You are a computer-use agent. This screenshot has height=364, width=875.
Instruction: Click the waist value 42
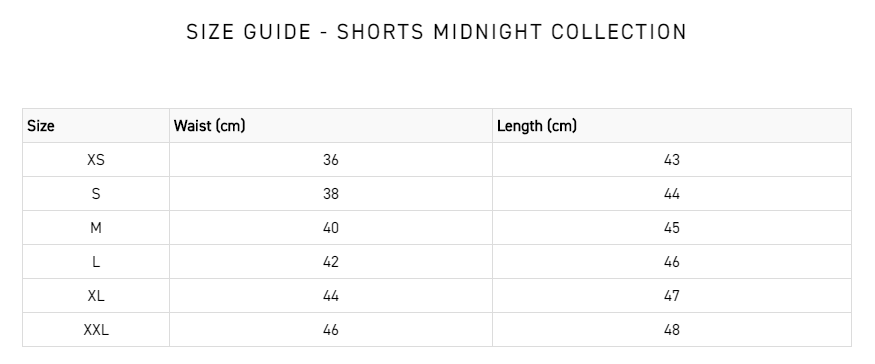(331, 262)
